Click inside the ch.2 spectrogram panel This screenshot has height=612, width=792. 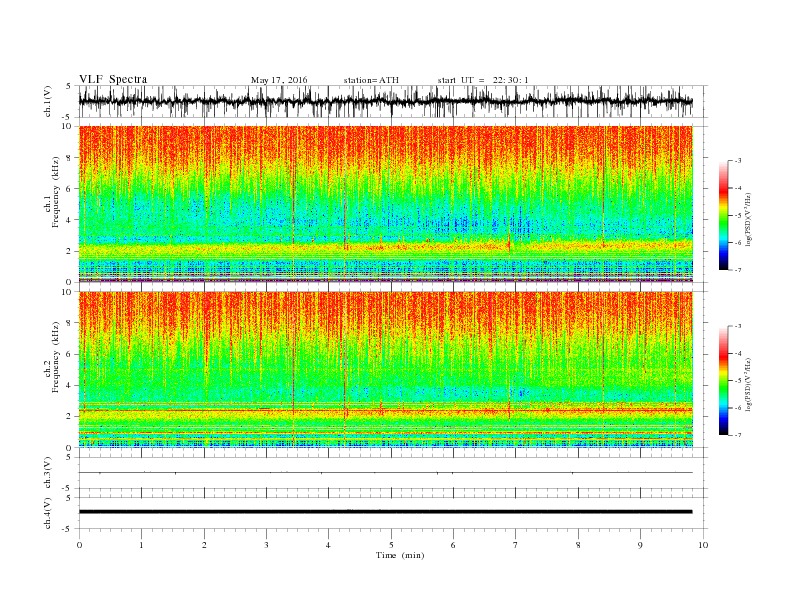pos(385,370)
